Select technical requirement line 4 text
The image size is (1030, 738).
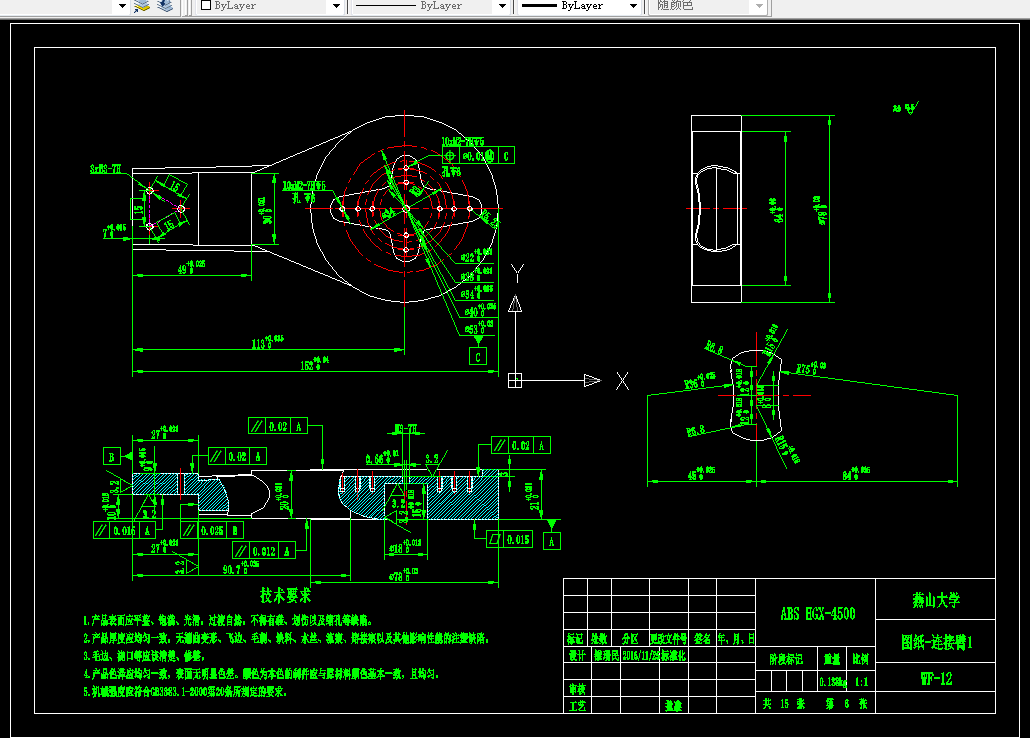[261, 674]
